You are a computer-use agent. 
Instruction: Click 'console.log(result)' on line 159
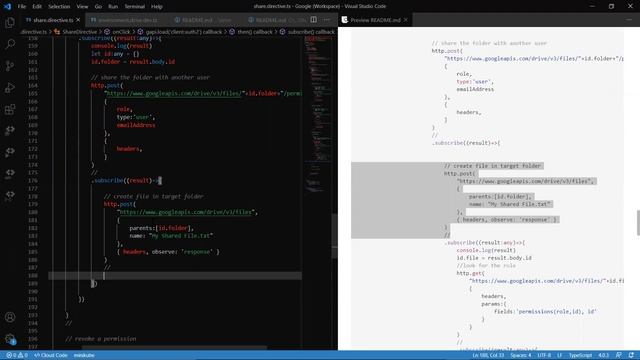[121, 46]
